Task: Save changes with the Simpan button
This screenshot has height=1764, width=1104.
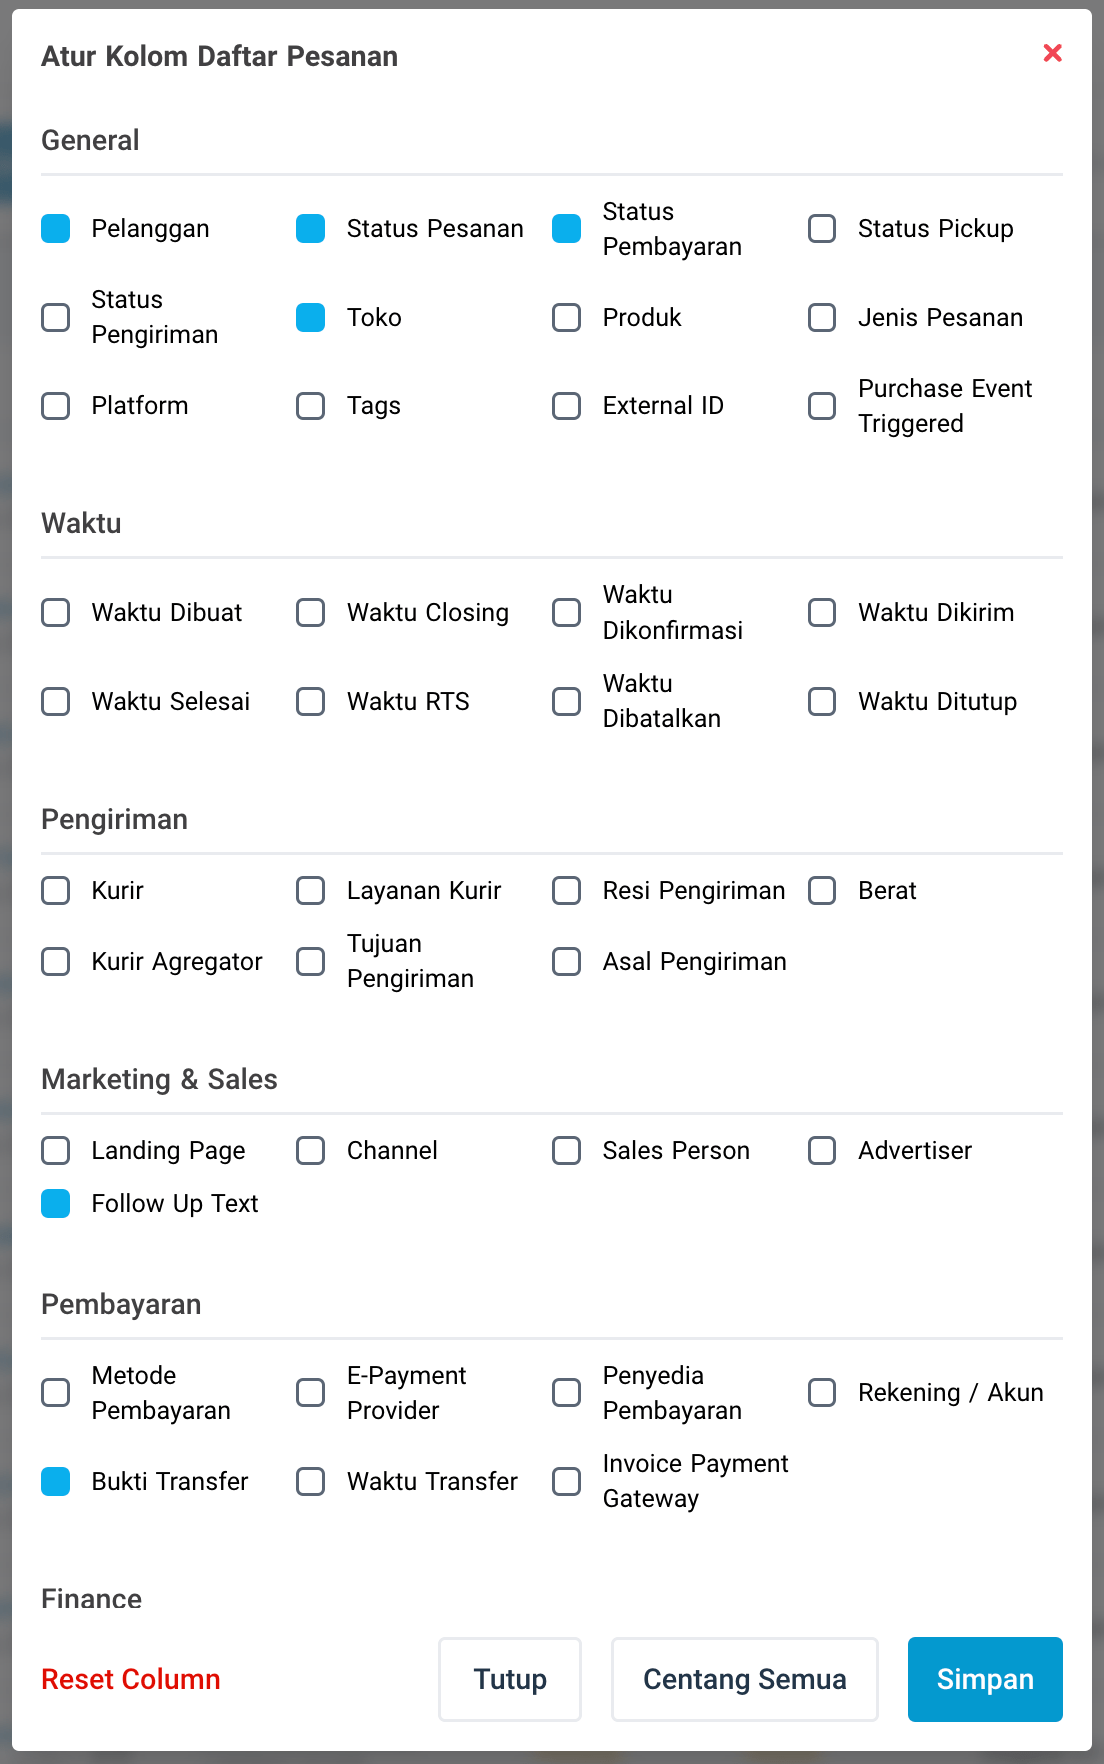Action: coord(984,1679)
